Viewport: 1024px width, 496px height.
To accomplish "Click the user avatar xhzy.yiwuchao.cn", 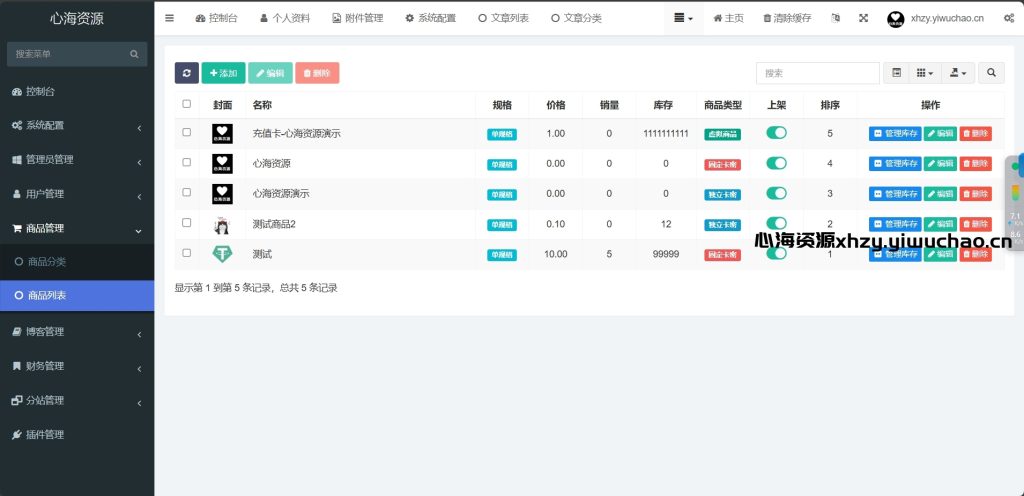I will pos(895,19).
